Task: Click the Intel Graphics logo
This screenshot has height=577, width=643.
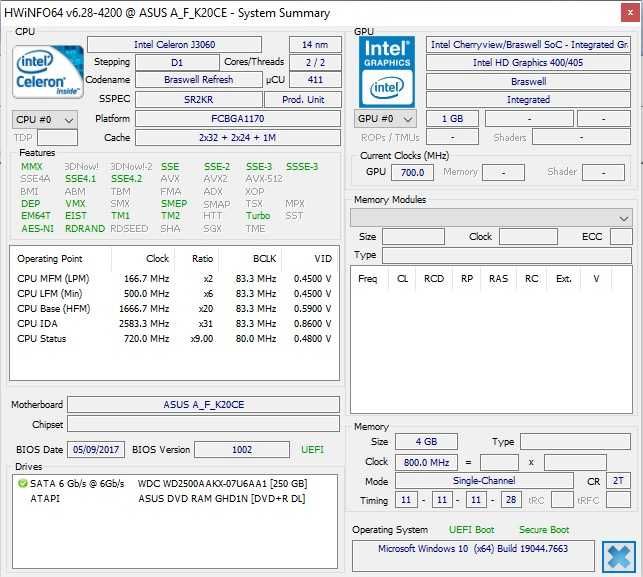Action: (387, 72)
